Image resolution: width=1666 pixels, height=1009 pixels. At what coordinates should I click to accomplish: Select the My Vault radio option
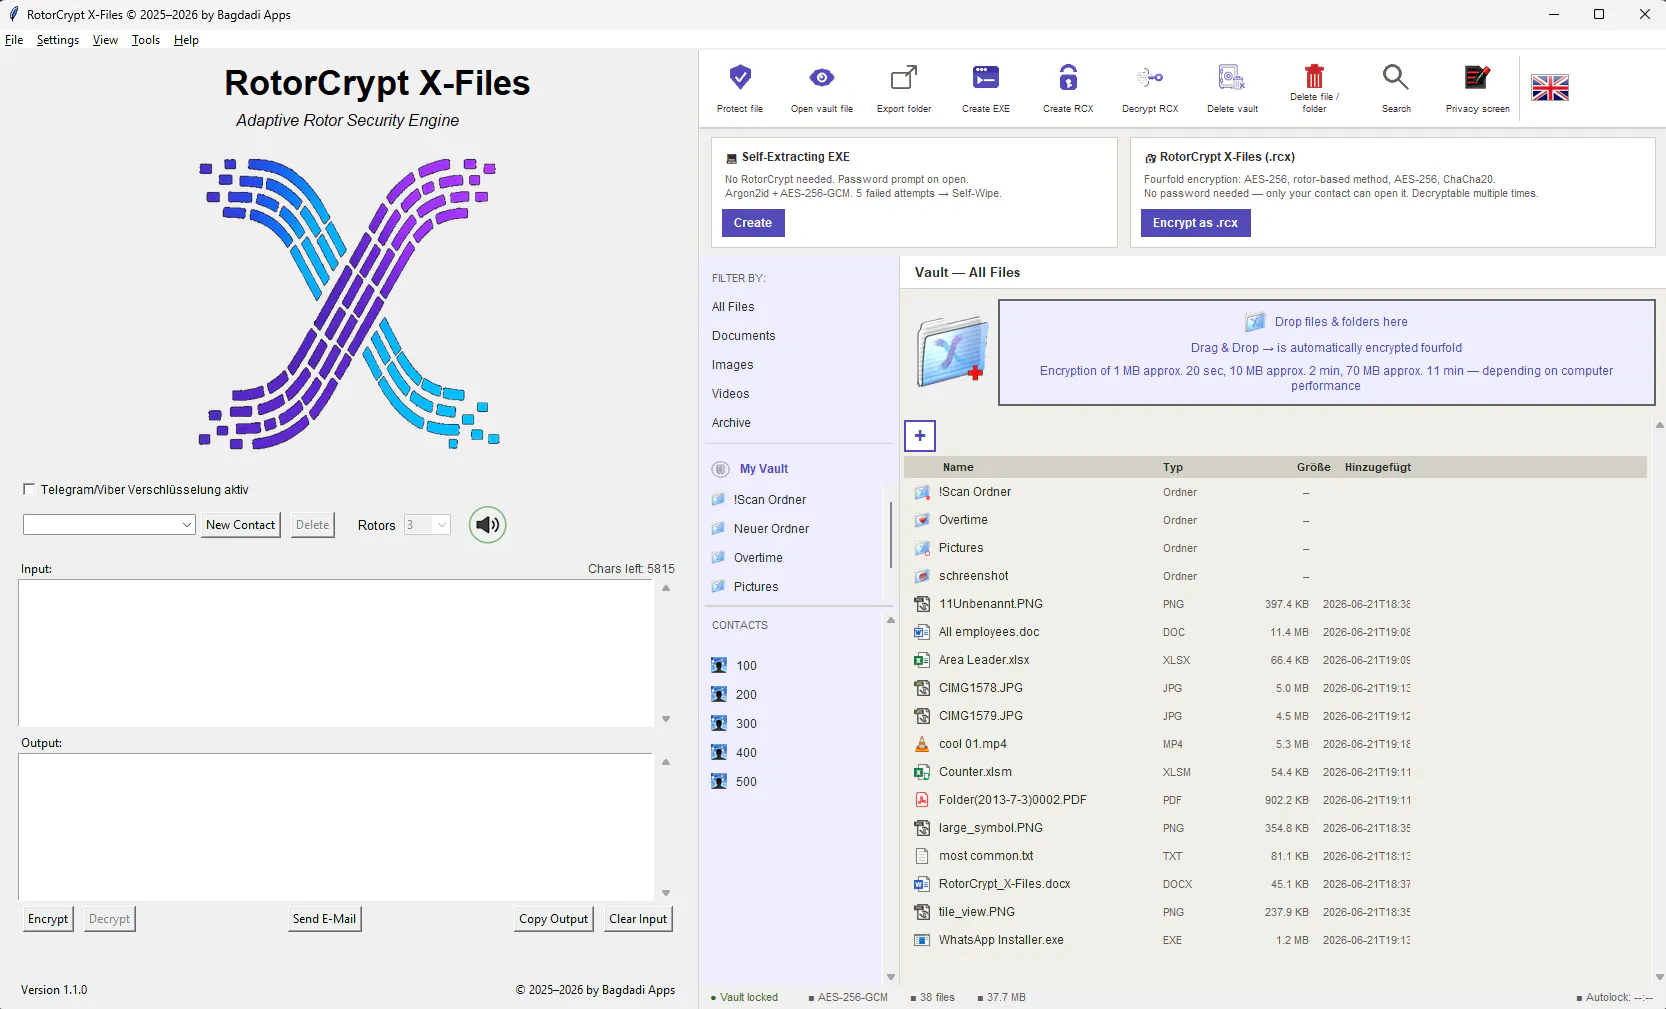tap(720, 469)
